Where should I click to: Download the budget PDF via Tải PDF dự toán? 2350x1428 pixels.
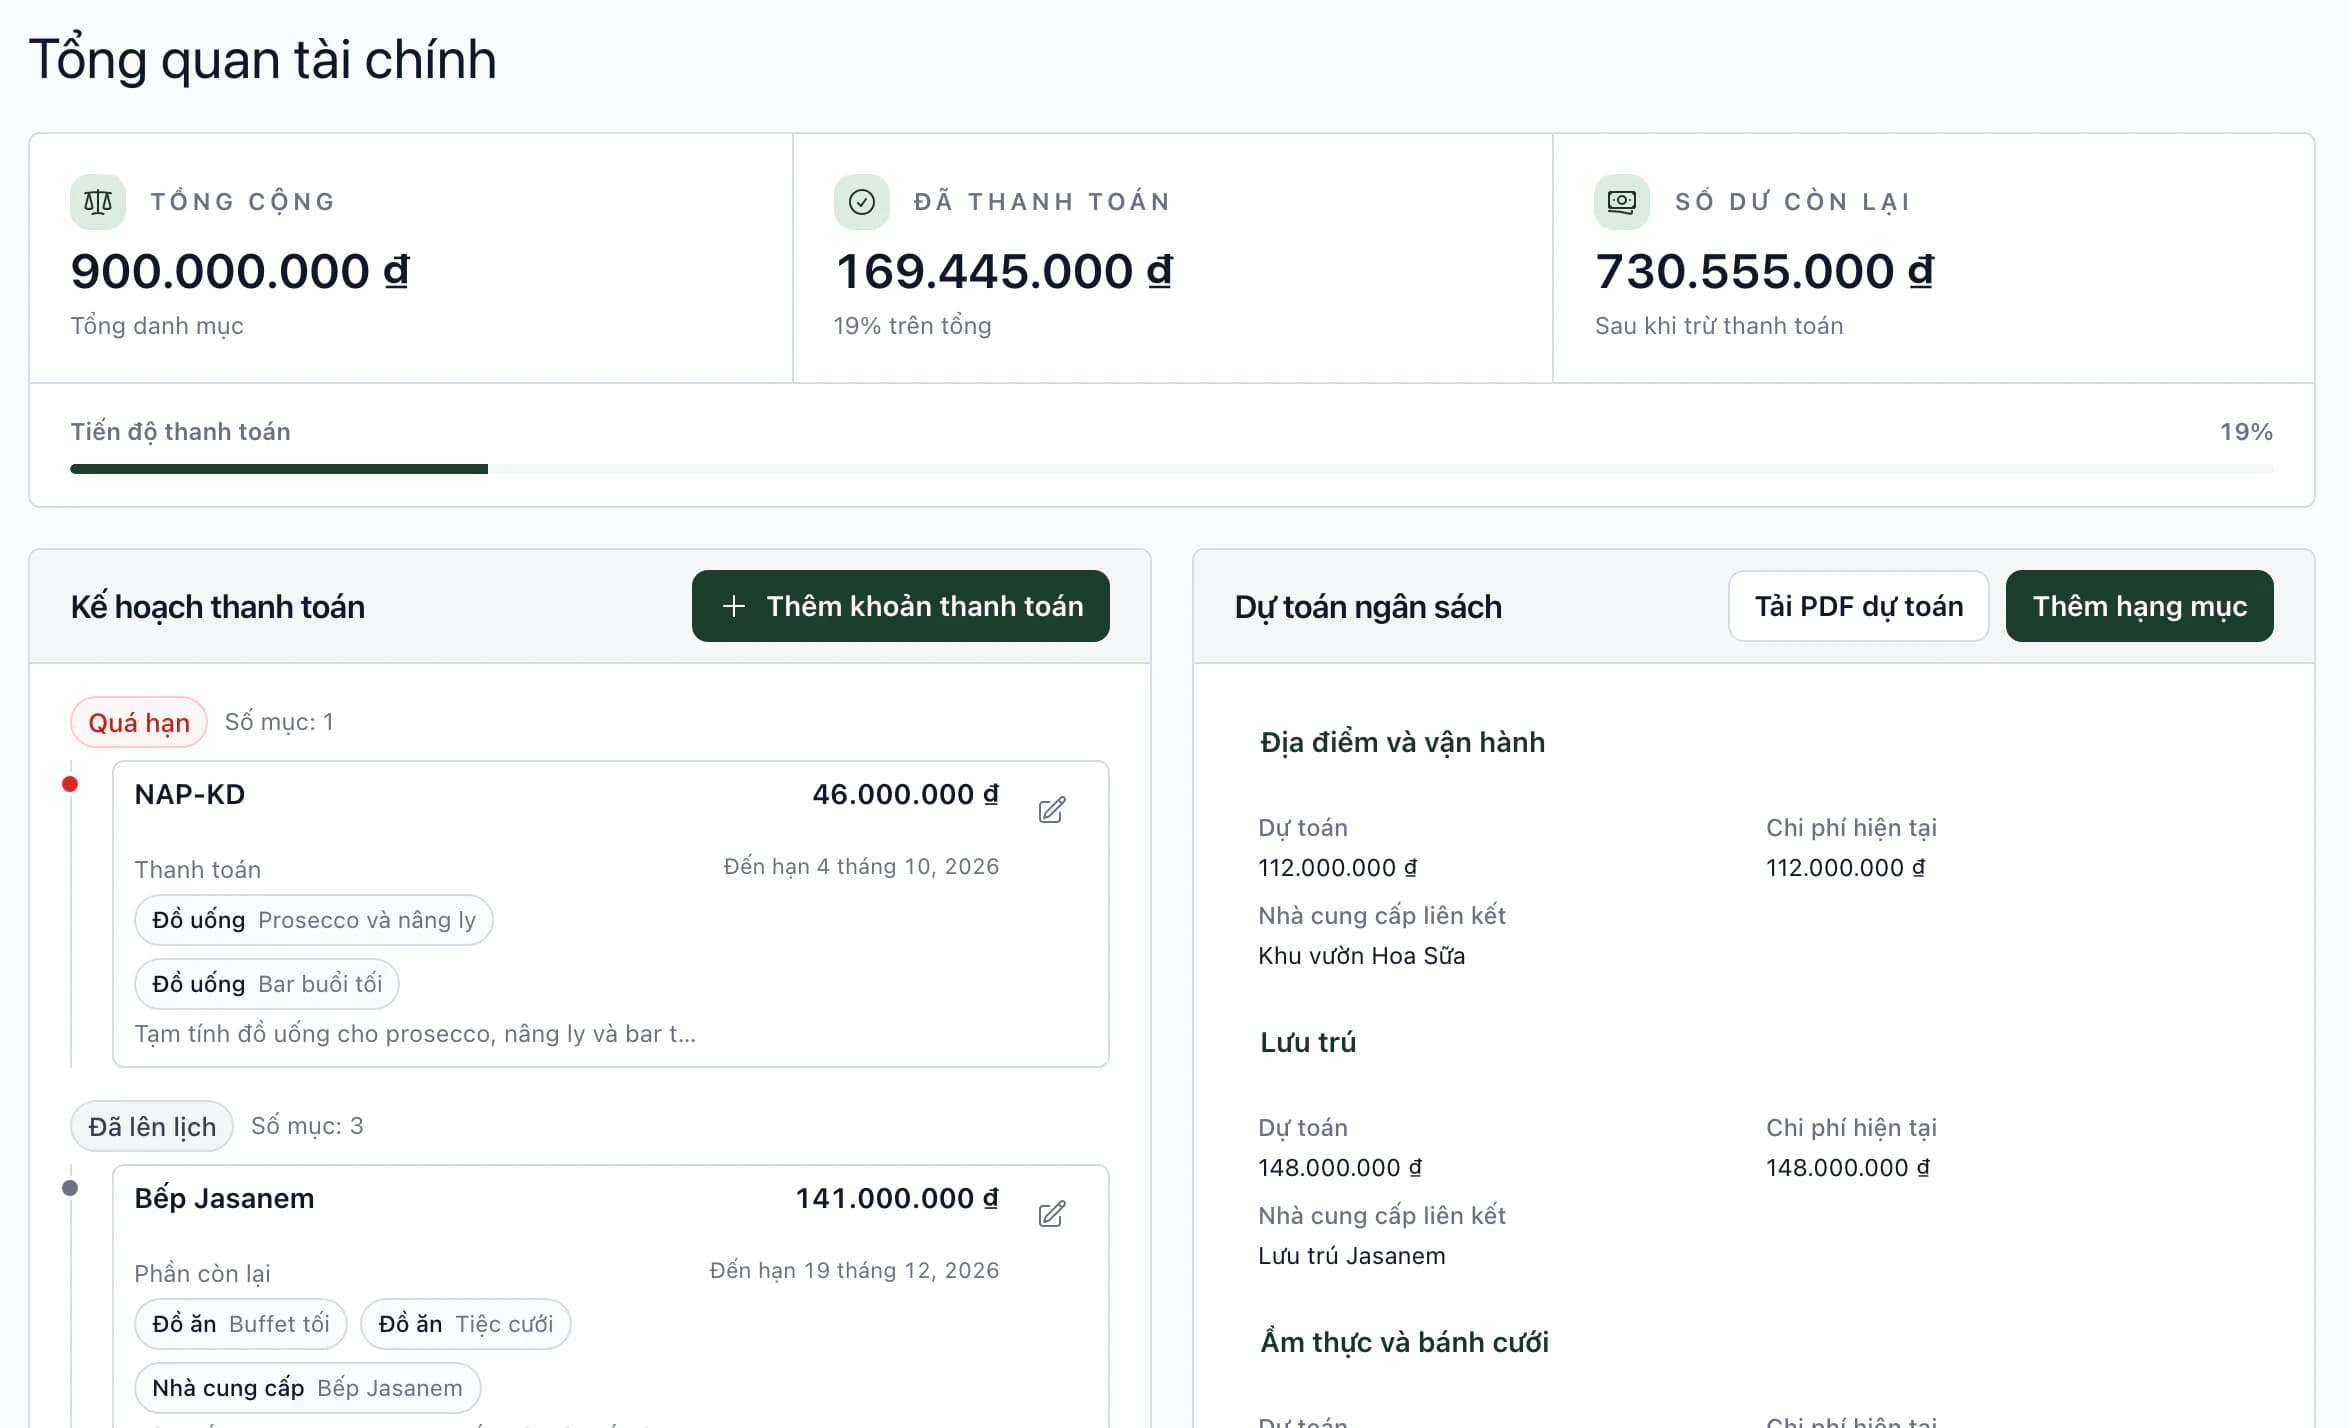pos(1858,606)
